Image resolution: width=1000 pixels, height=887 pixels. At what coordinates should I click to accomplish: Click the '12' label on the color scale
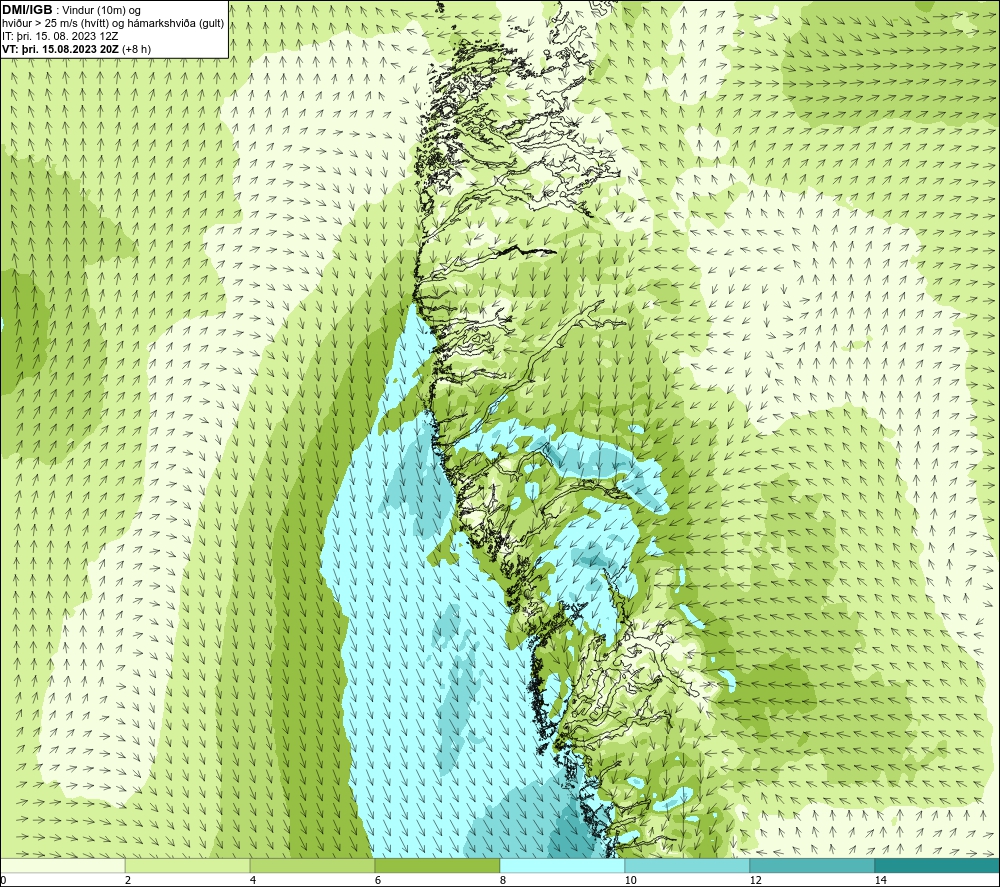point(756,880)
